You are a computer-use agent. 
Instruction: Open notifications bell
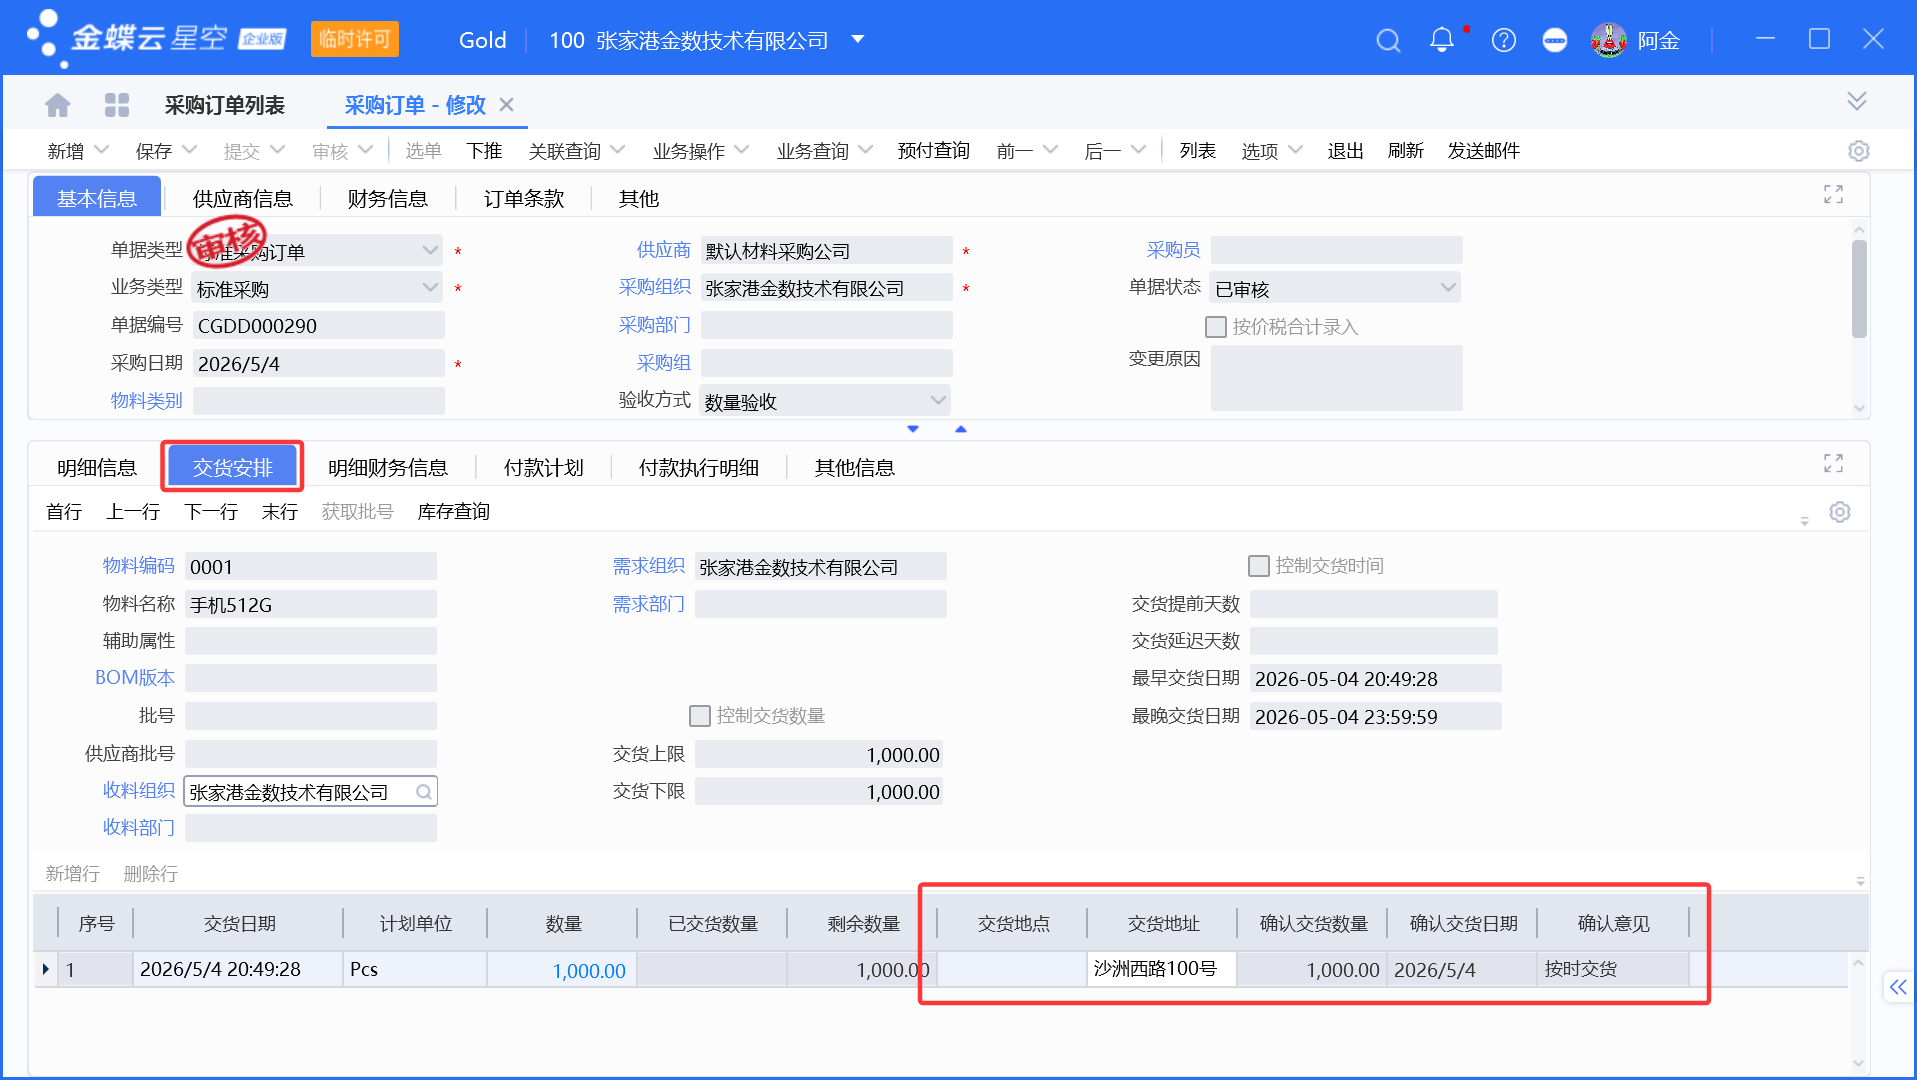(x=1441, y=40)
